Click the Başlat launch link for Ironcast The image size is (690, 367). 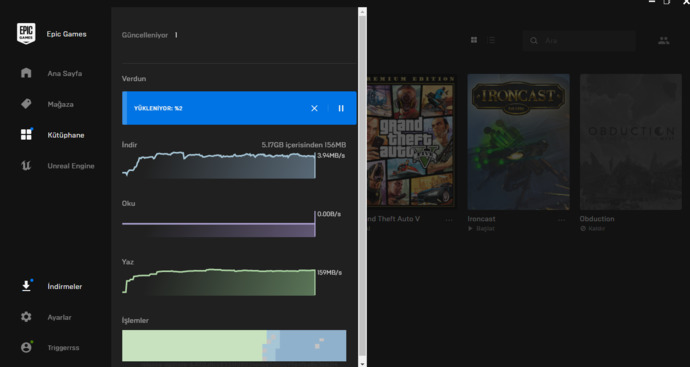(481, 228)
